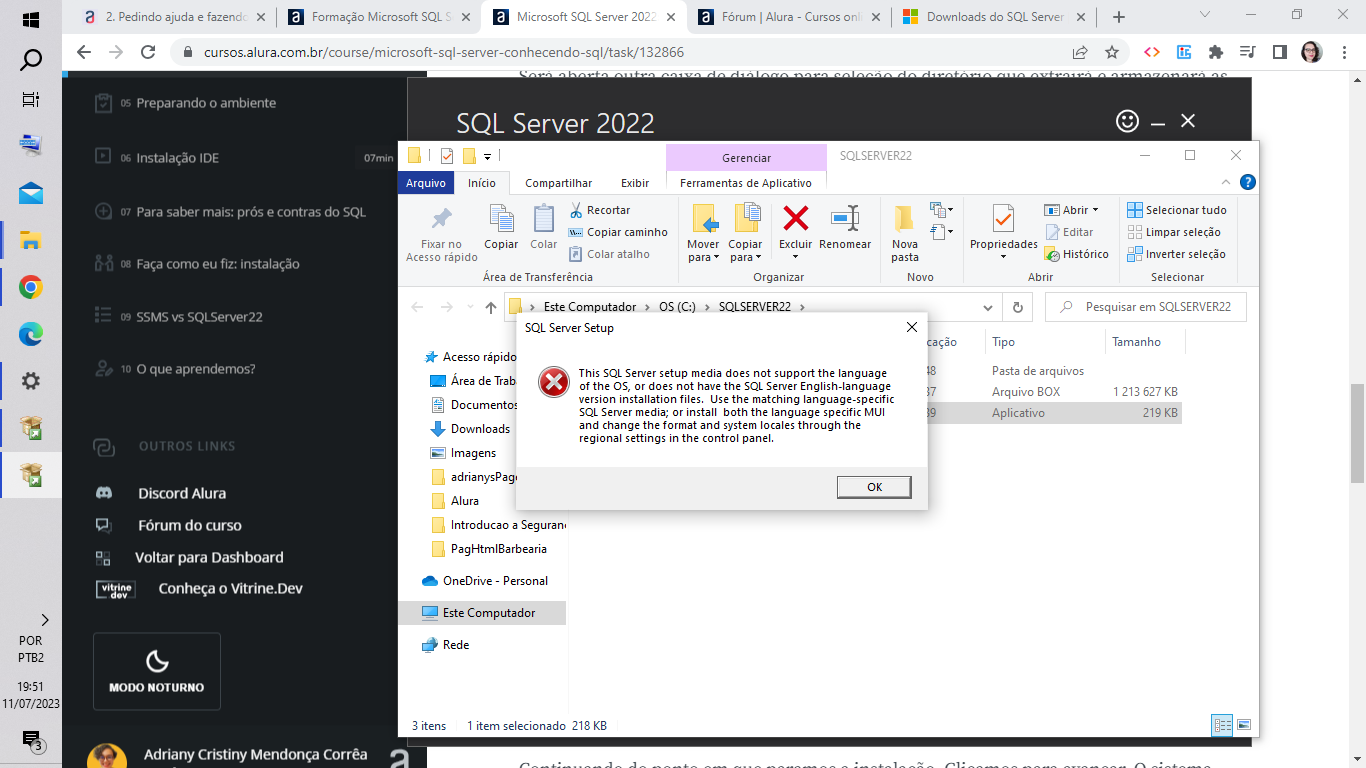The width and height of the screenshot is (1366, 768).
Task: Expand the Abrir dropdown arrow
Action: [x=1095, y=210]
